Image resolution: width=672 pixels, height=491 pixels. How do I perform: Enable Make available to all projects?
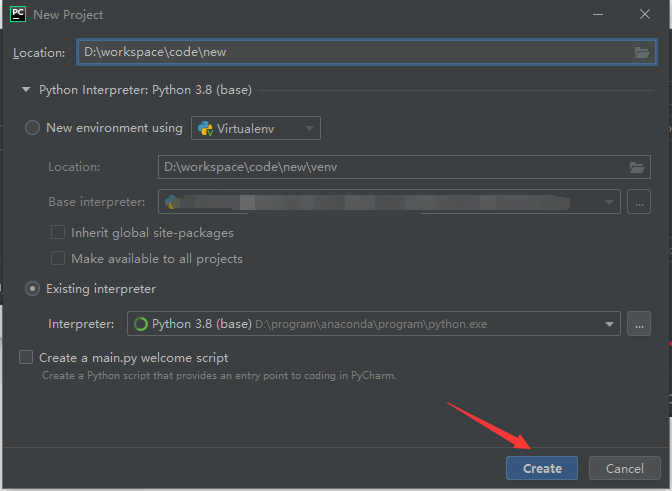(x=58, y=258)
